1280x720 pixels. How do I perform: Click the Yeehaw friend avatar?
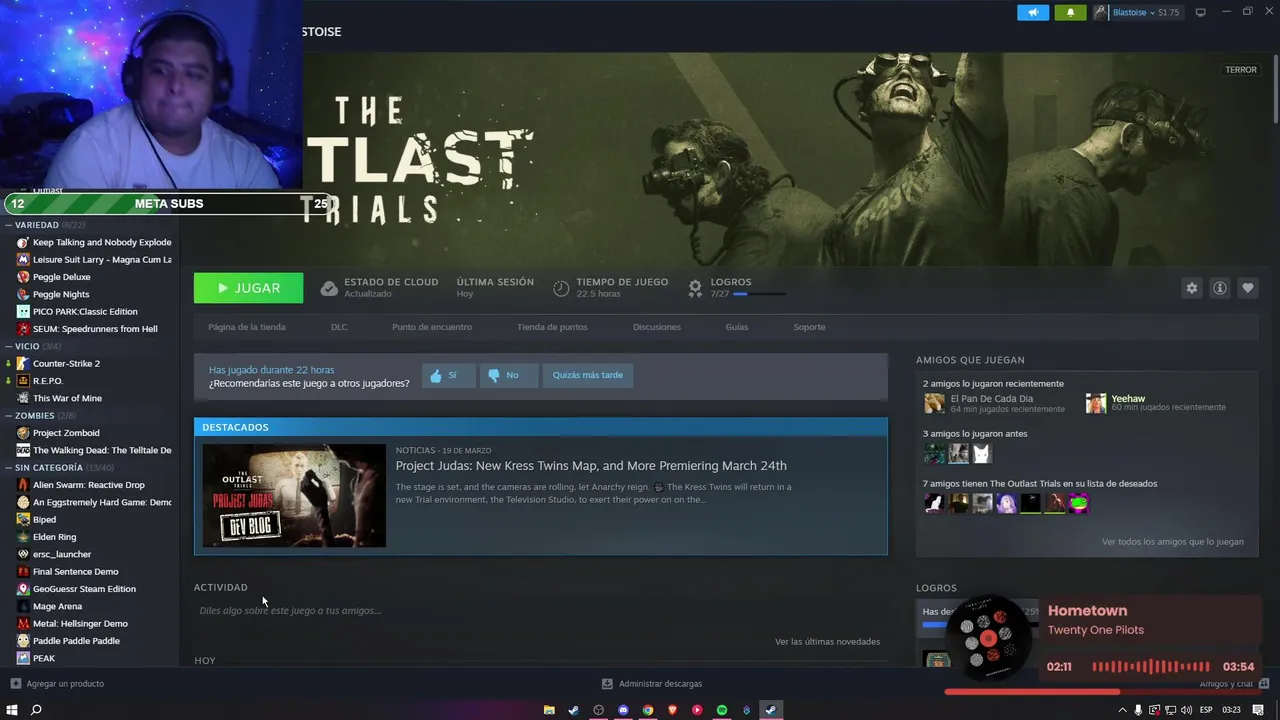[x=1096, y=403]
